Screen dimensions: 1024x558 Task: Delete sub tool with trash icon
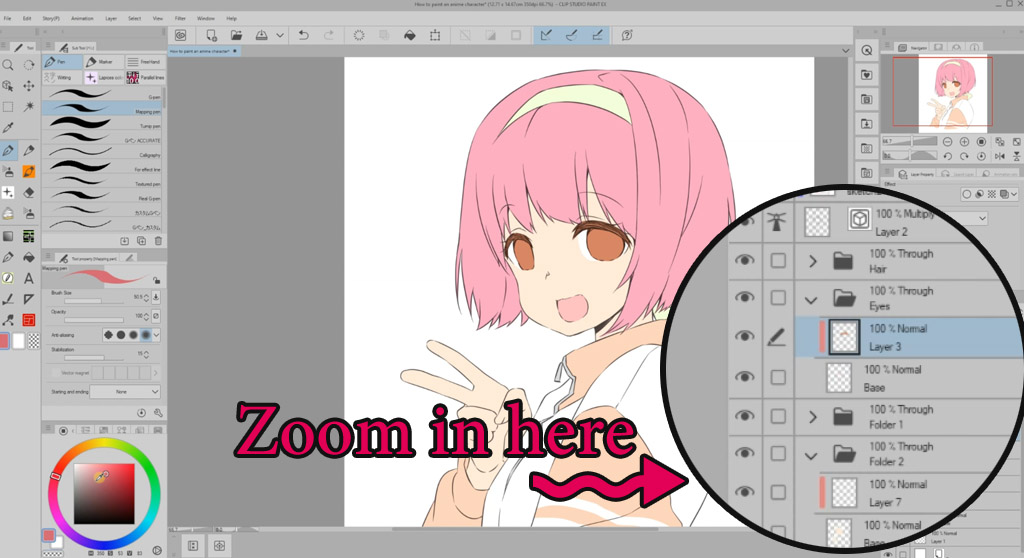pos(159,241)
